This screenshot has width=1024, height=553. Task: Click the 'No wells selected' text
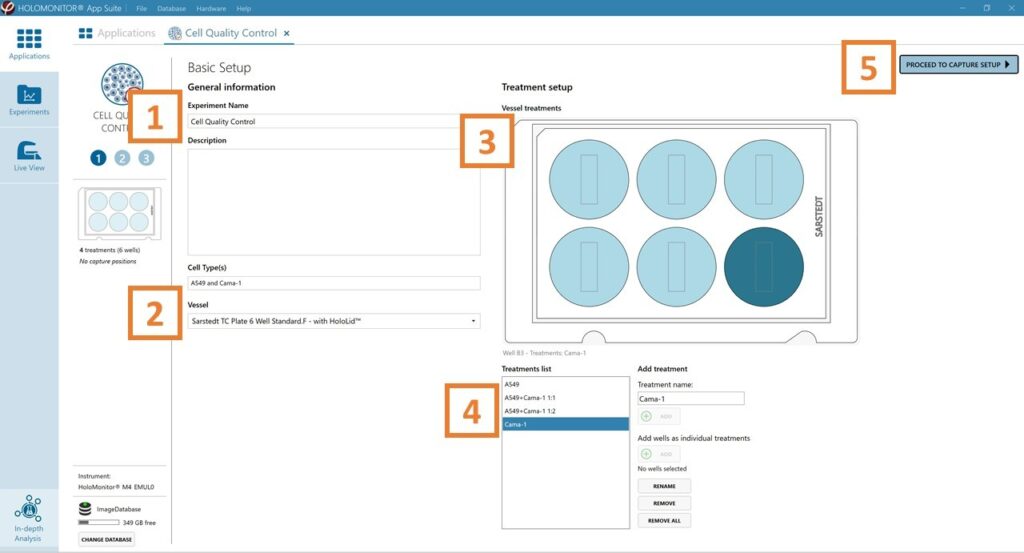point(662,469)
